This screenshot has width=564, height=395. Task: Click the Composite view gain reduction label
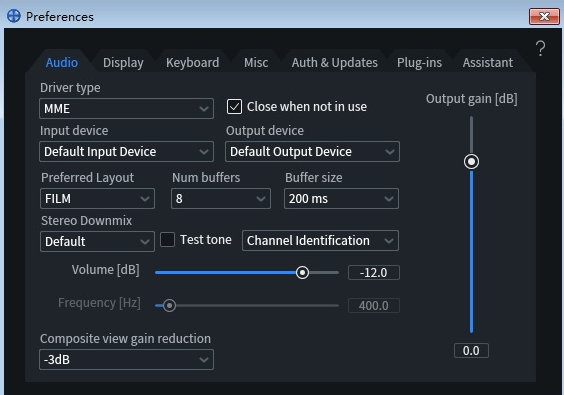[x=125, y=339]
